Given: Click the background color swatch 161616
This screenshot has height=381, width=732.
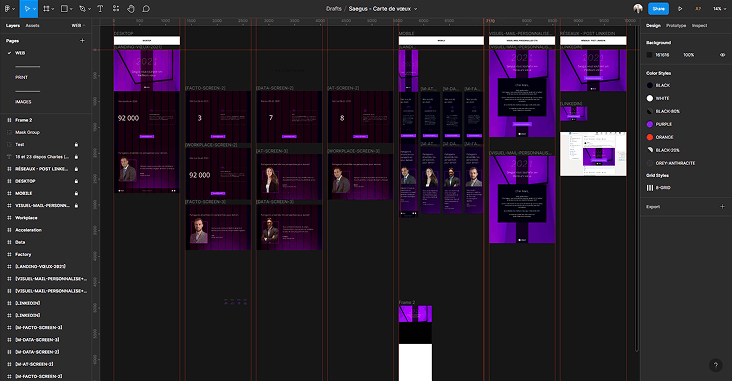Looking at the screenshot, I should click(x=649, y=55).
